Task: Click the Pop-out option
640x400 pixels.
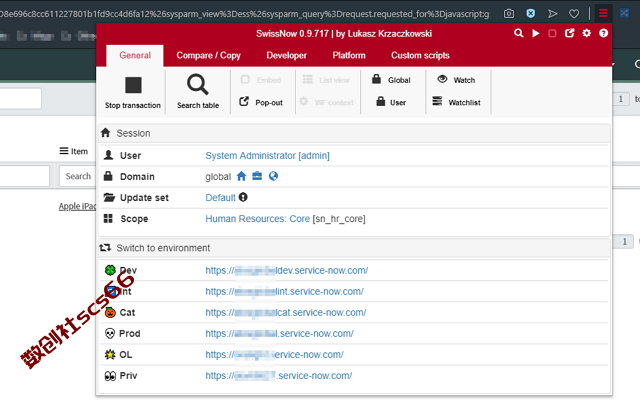Action: pos(261,102)
